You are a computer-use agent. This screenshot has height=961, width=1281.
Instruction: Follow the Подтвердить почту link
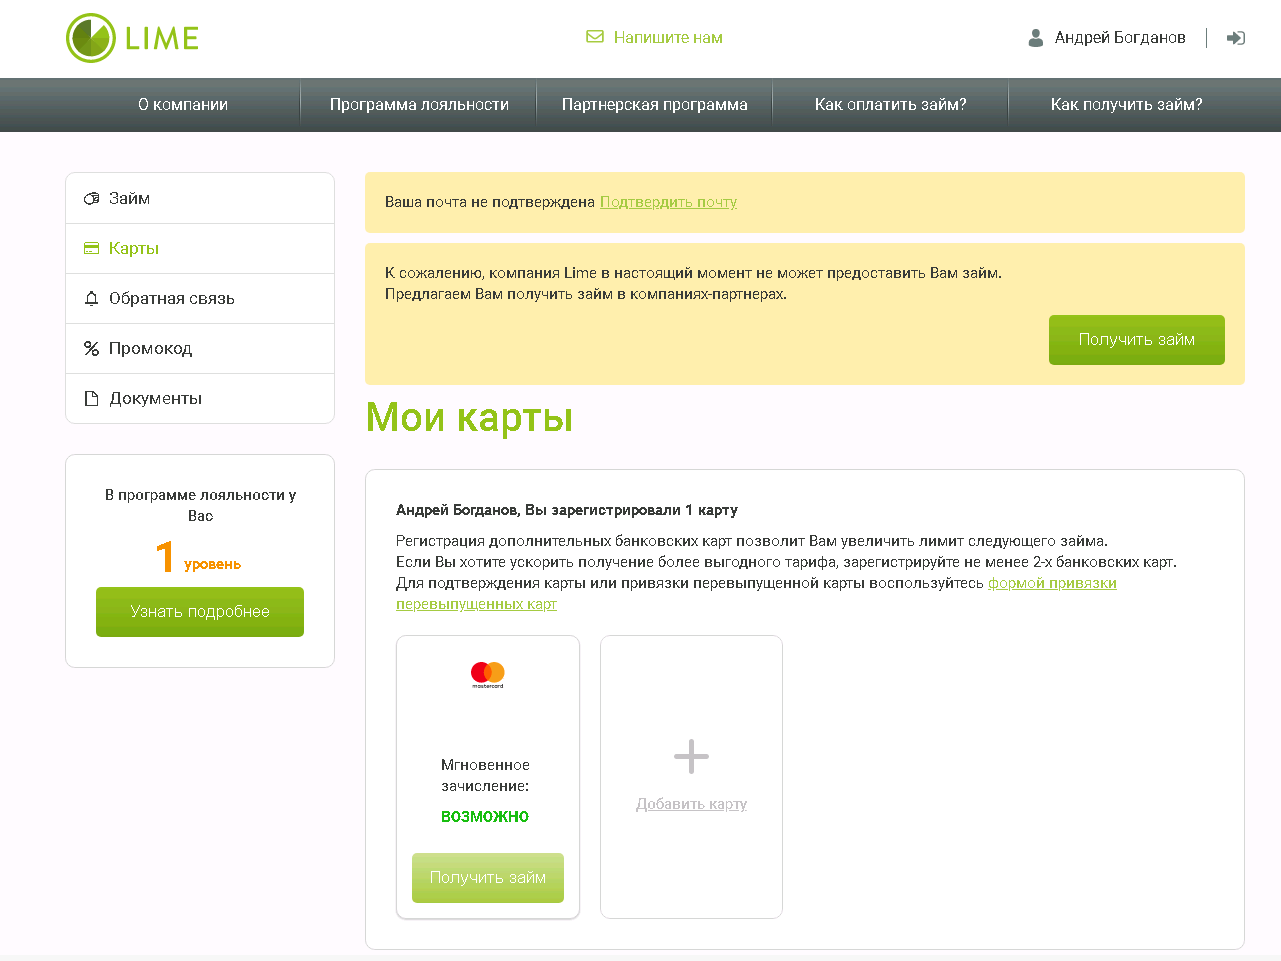pyautogui.click(x=668, y=202)
